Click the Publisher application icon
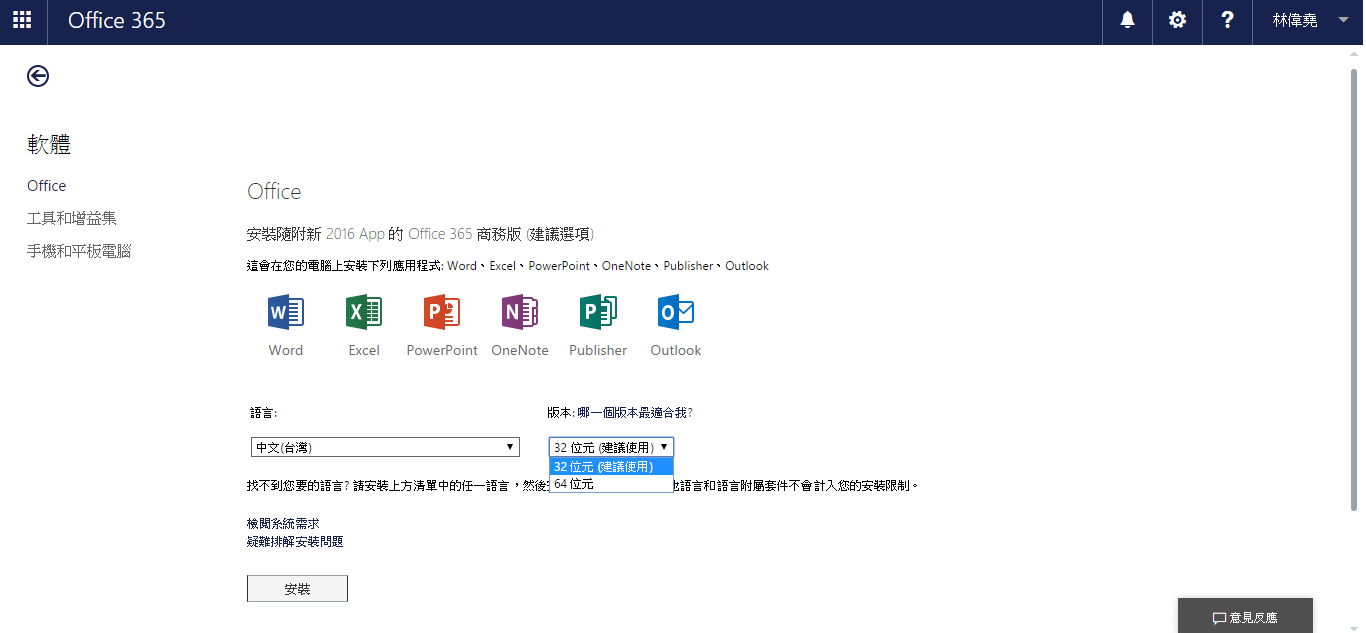Viewport: 1366px width, 633px height. (598, 313)
